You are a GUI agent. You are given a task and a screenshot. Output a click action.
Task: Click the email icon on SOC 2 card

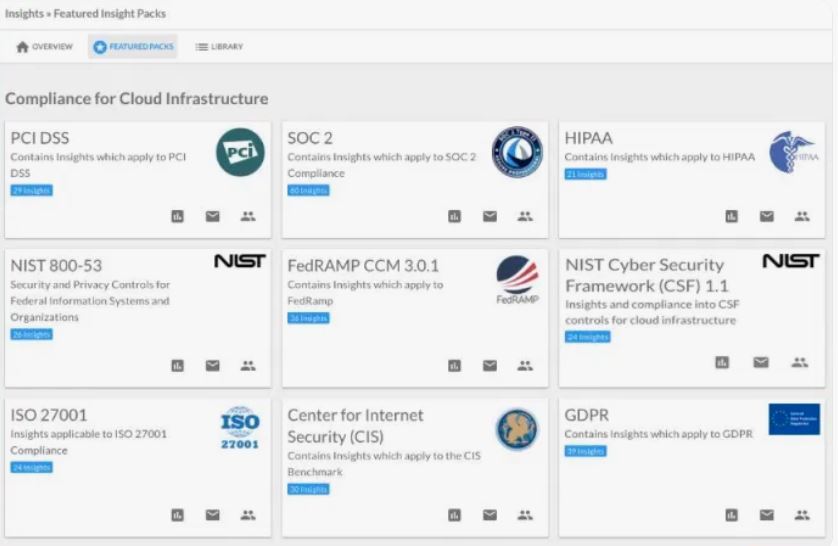click(490, 216)
